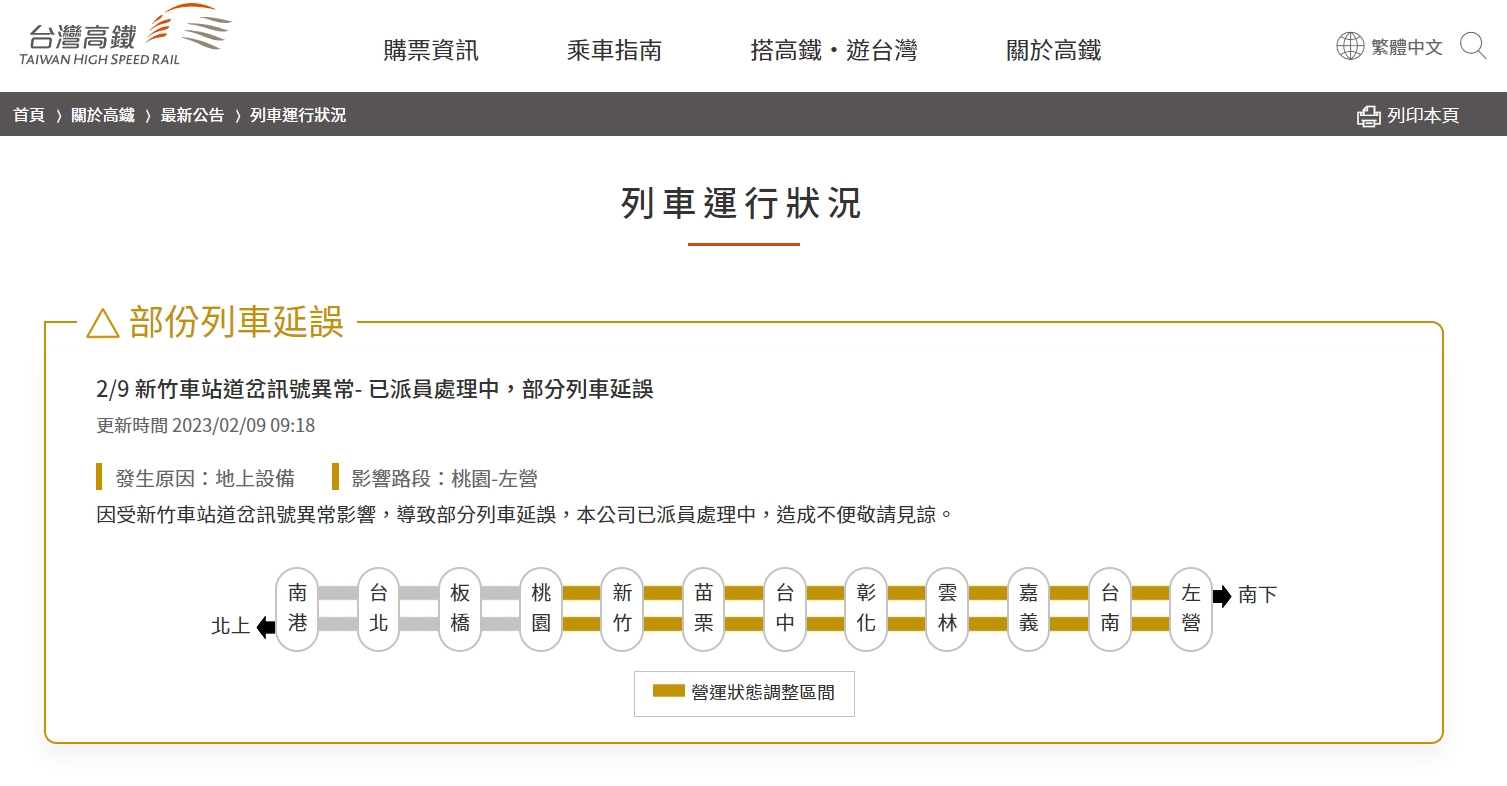Viewport: 1507px width, 786px height.
Task: Click the 營運狀態調整區間 legend text
Action: [763, 692]
